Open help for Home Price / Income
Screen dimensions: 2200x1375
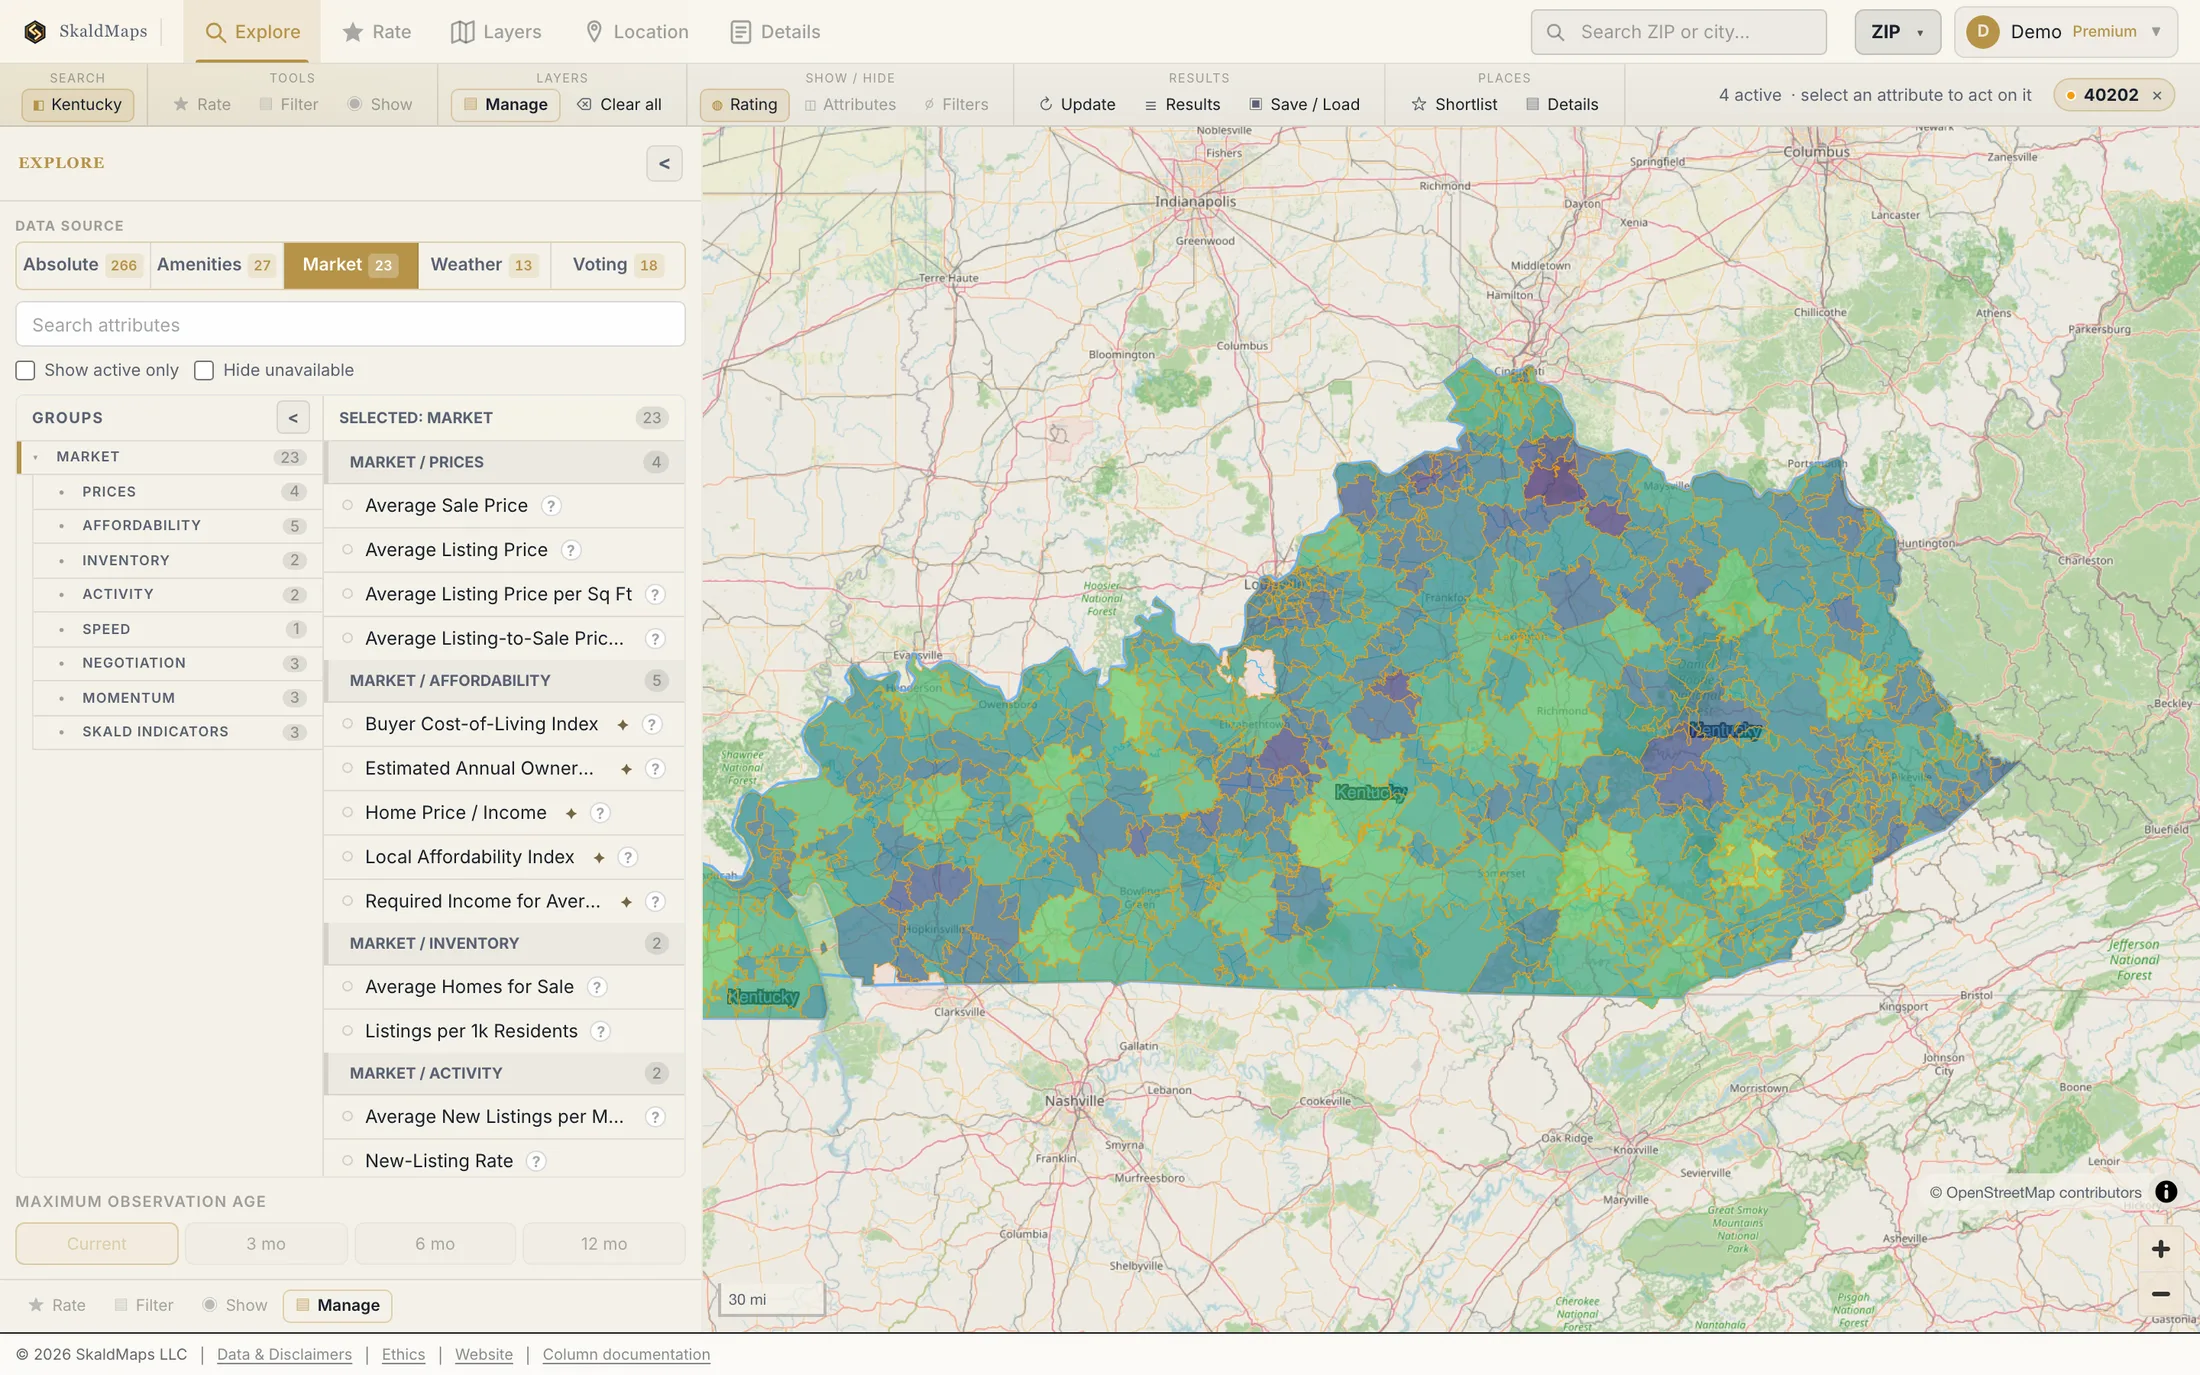click(600, 813)
